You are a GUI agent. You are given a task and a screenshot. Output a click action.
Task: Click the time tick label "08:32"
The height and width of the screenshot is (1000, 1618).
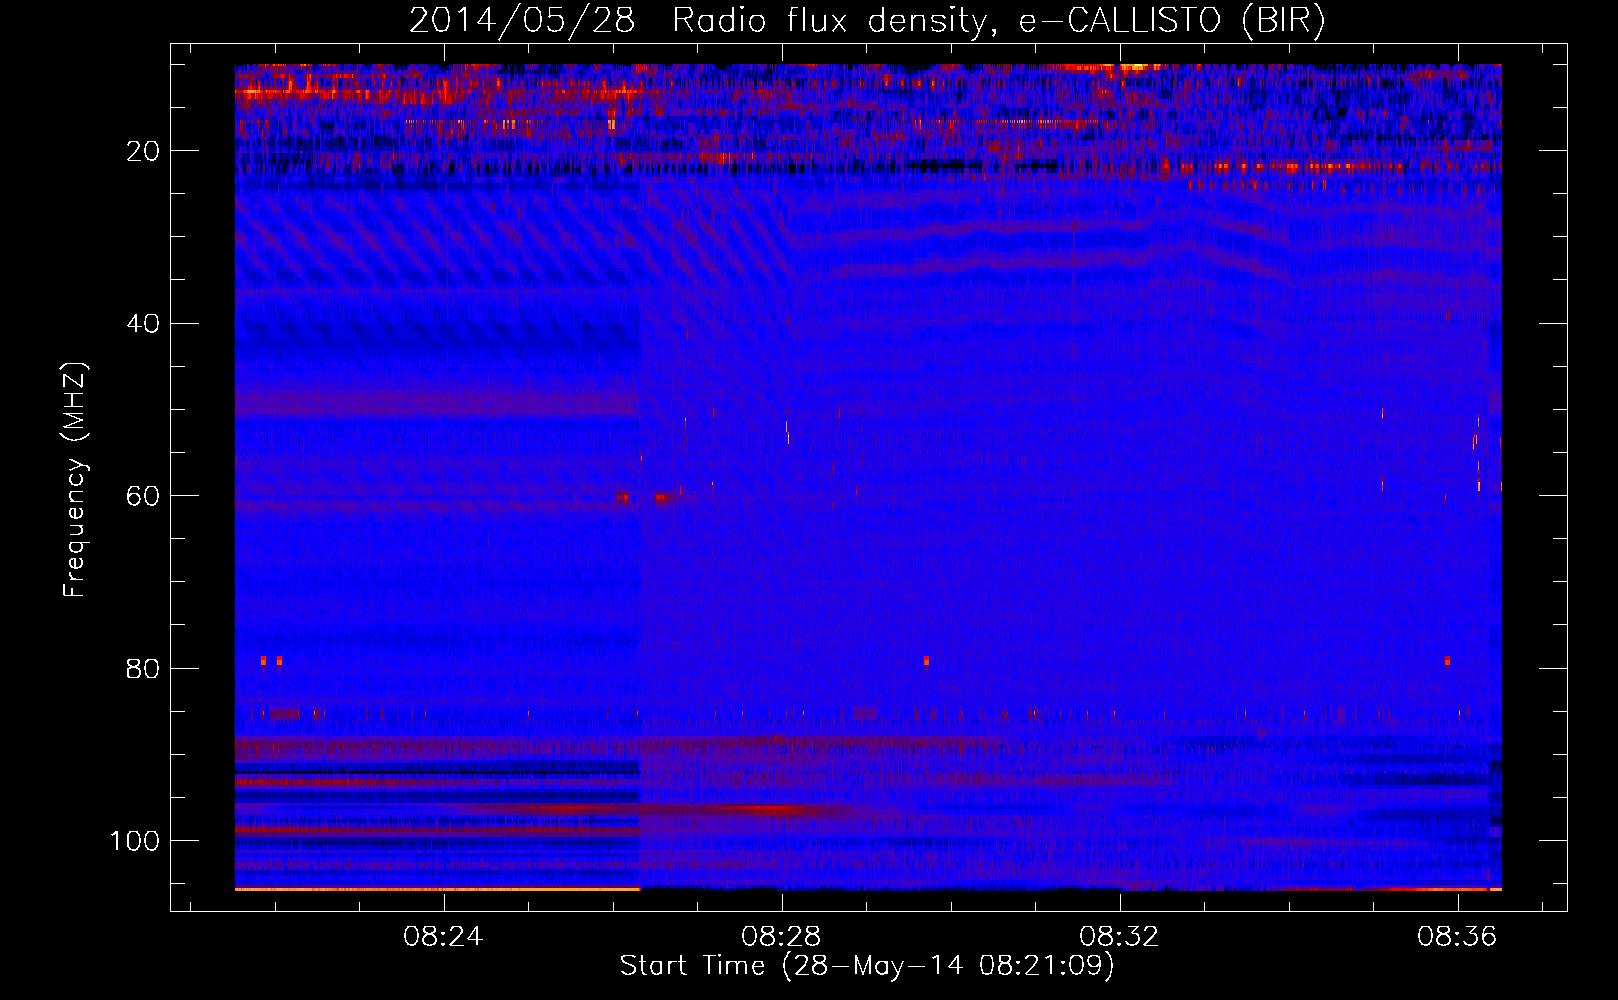point(1119,937)
